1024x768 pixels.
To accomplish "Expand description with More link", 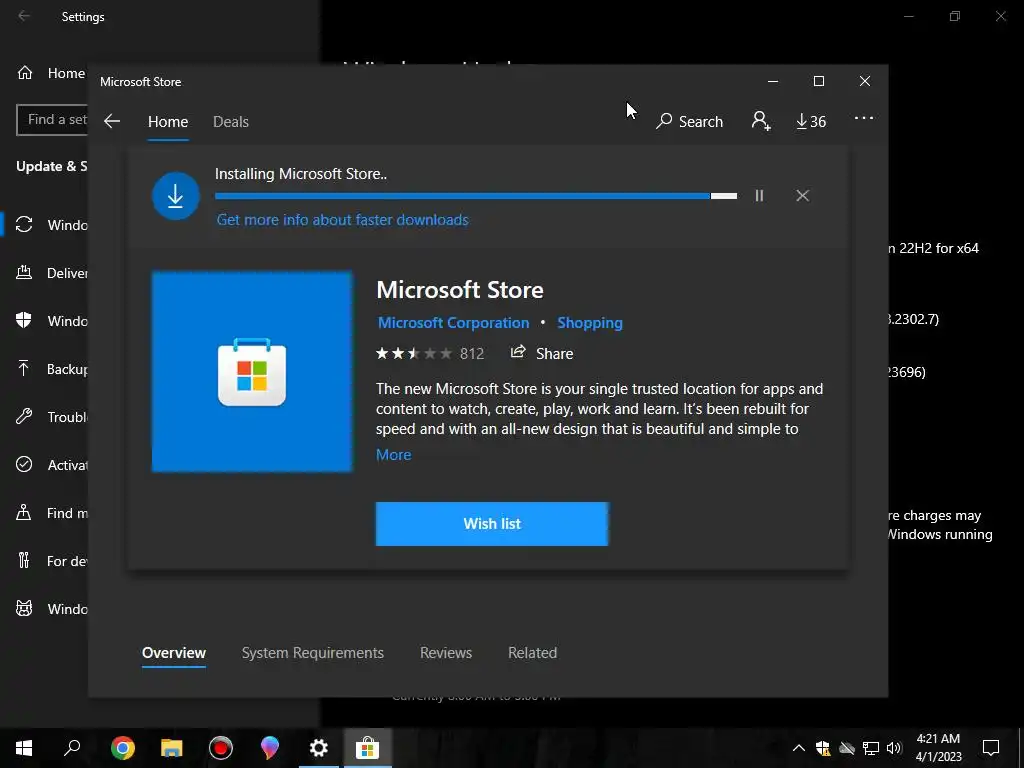I will (394, 455).
